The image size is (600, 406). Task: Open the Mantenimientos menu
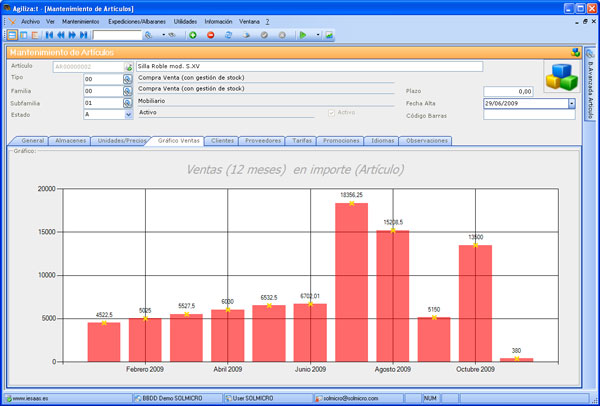(80, 22)
